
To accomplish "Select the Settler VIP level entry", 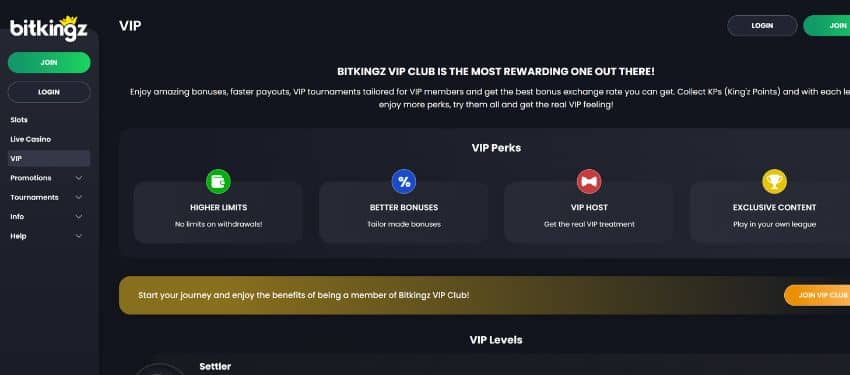I will (x=215, y=367).
